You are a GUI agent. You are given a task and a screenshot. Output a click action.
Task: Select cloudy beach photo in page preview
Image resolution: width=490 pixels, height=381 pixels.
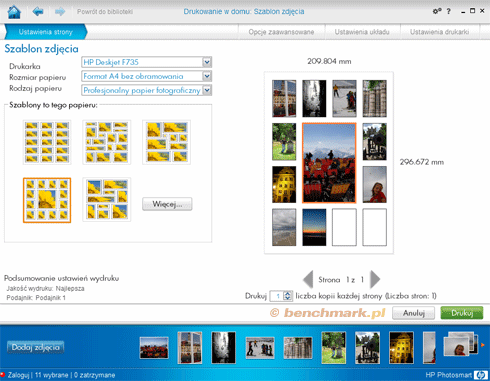pyautogui.click(x=284, y=227)
